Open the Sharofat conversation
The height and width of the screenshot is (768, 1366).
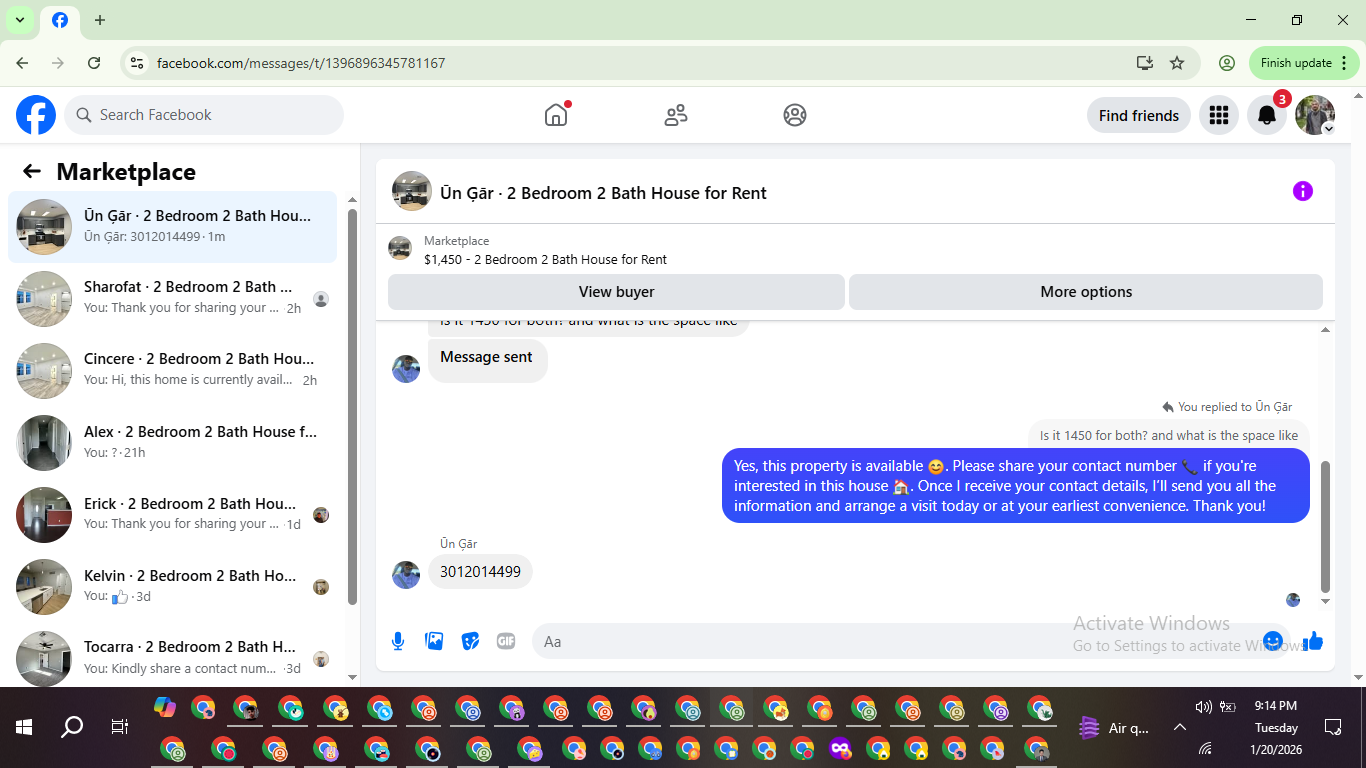pyautogui.click(x=172, y=299)
